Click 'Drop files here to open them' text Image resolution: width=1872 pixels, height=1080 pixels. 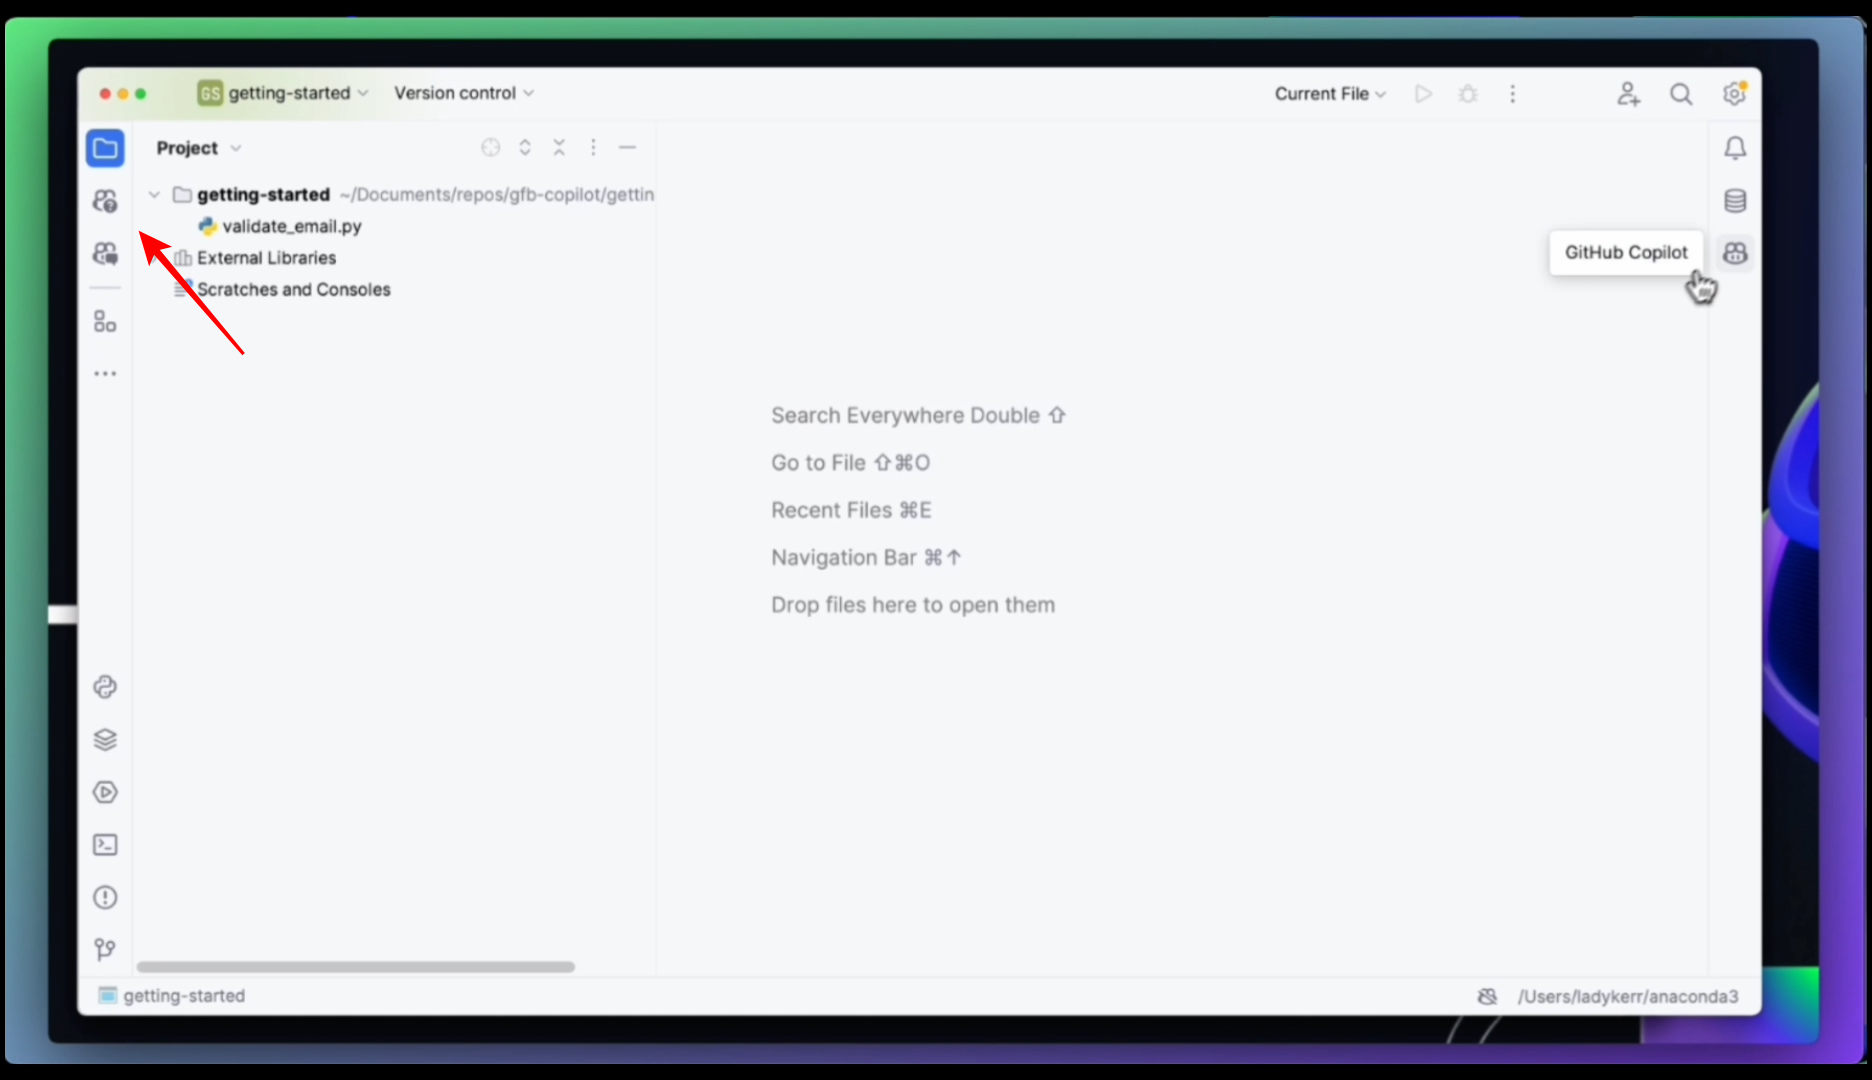(913, 605)
